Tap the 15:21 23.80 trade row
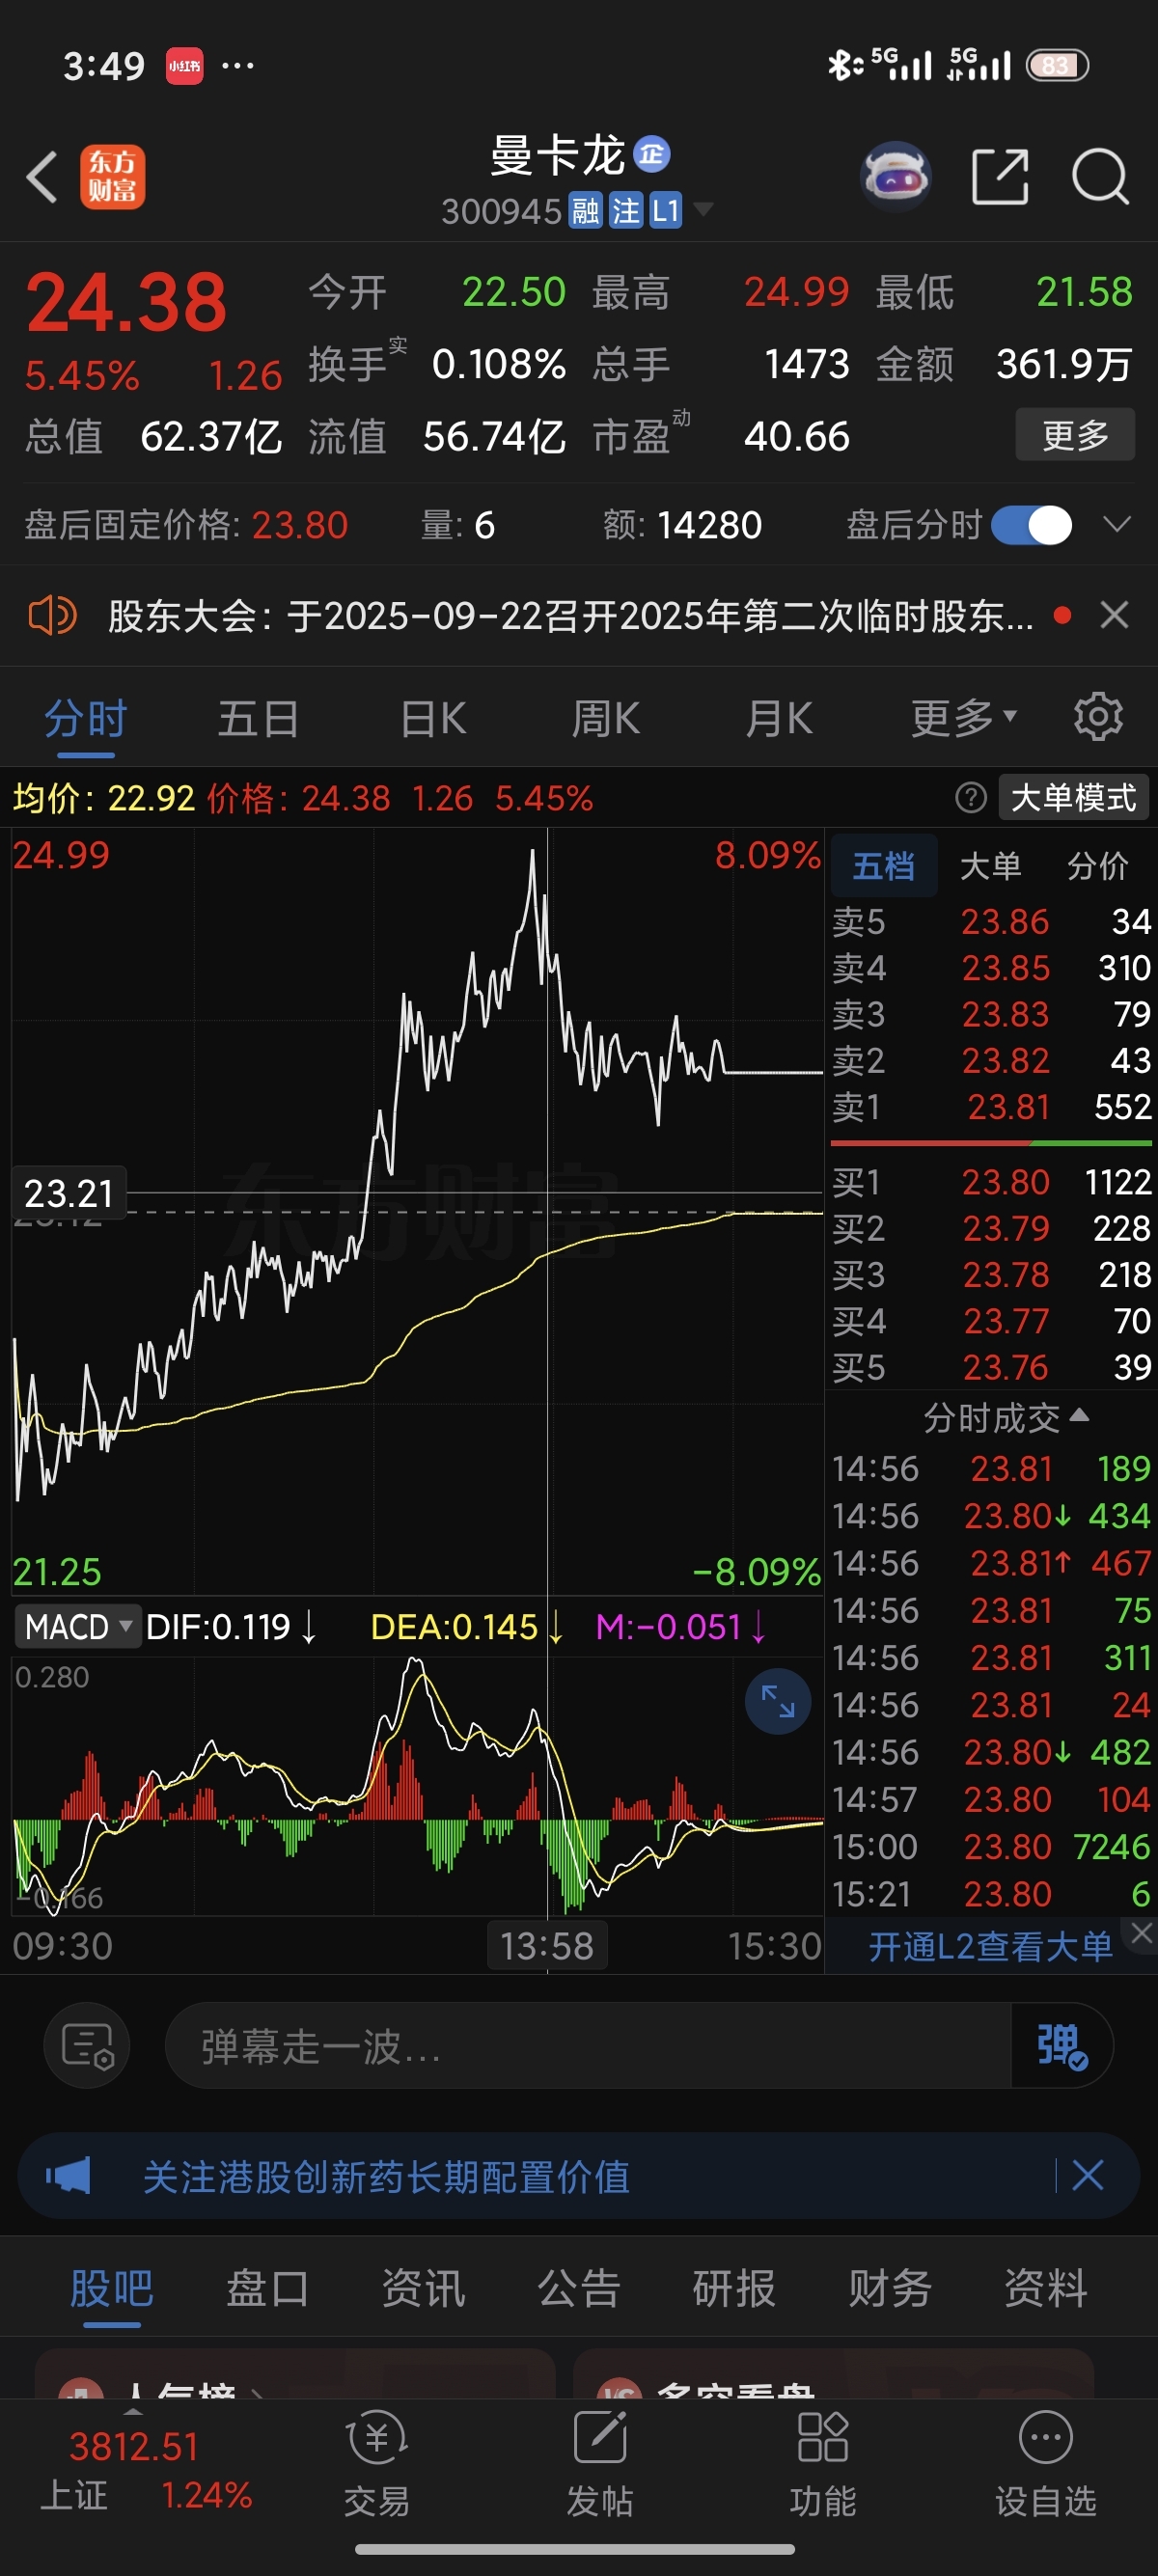The height and width of the screenshot is (2576, 1158). coord(991,1894)
